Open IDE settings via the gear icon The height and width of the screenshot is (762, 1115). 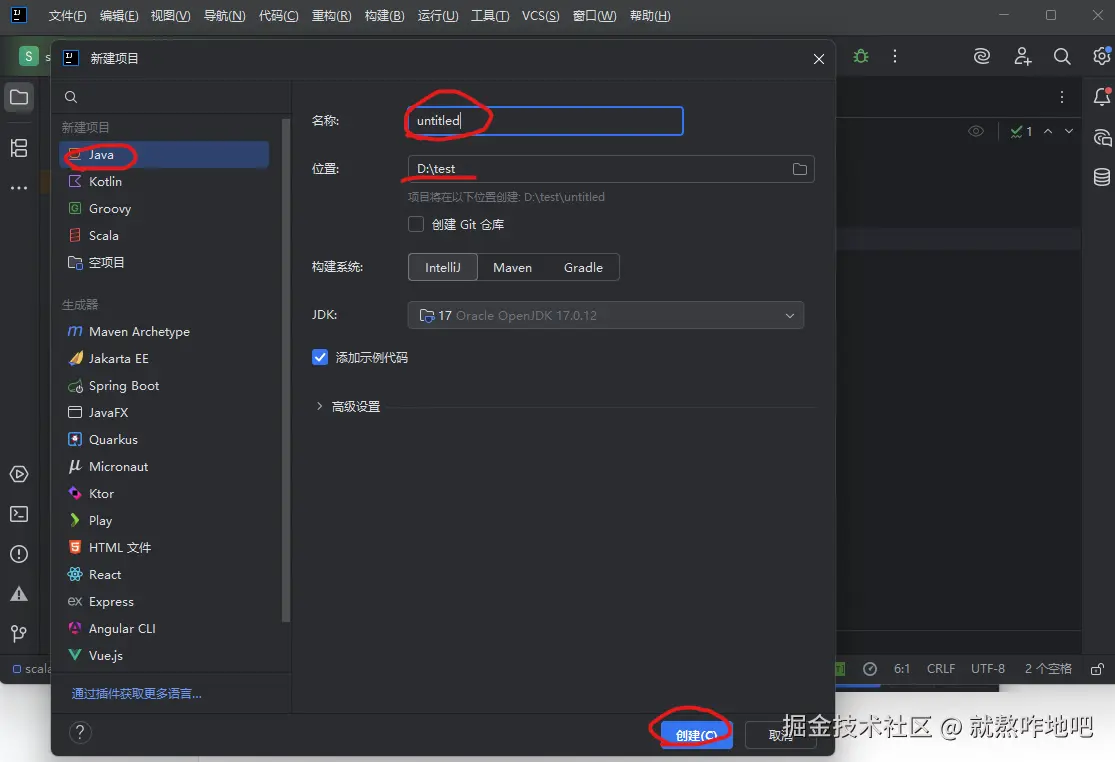click(x=1102, y=57)
